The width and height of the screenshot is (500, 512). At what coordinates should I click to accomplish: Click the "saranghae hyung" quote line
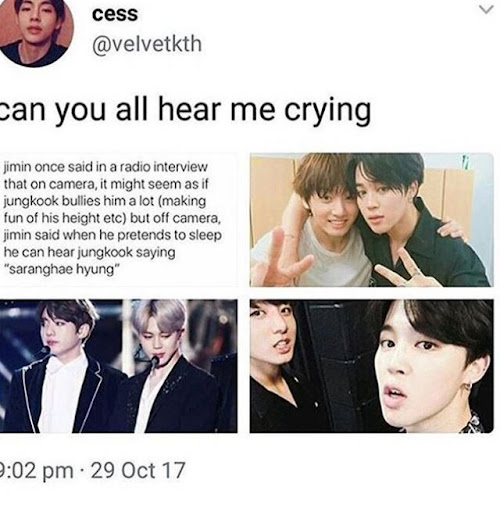(x=62, y=270)
